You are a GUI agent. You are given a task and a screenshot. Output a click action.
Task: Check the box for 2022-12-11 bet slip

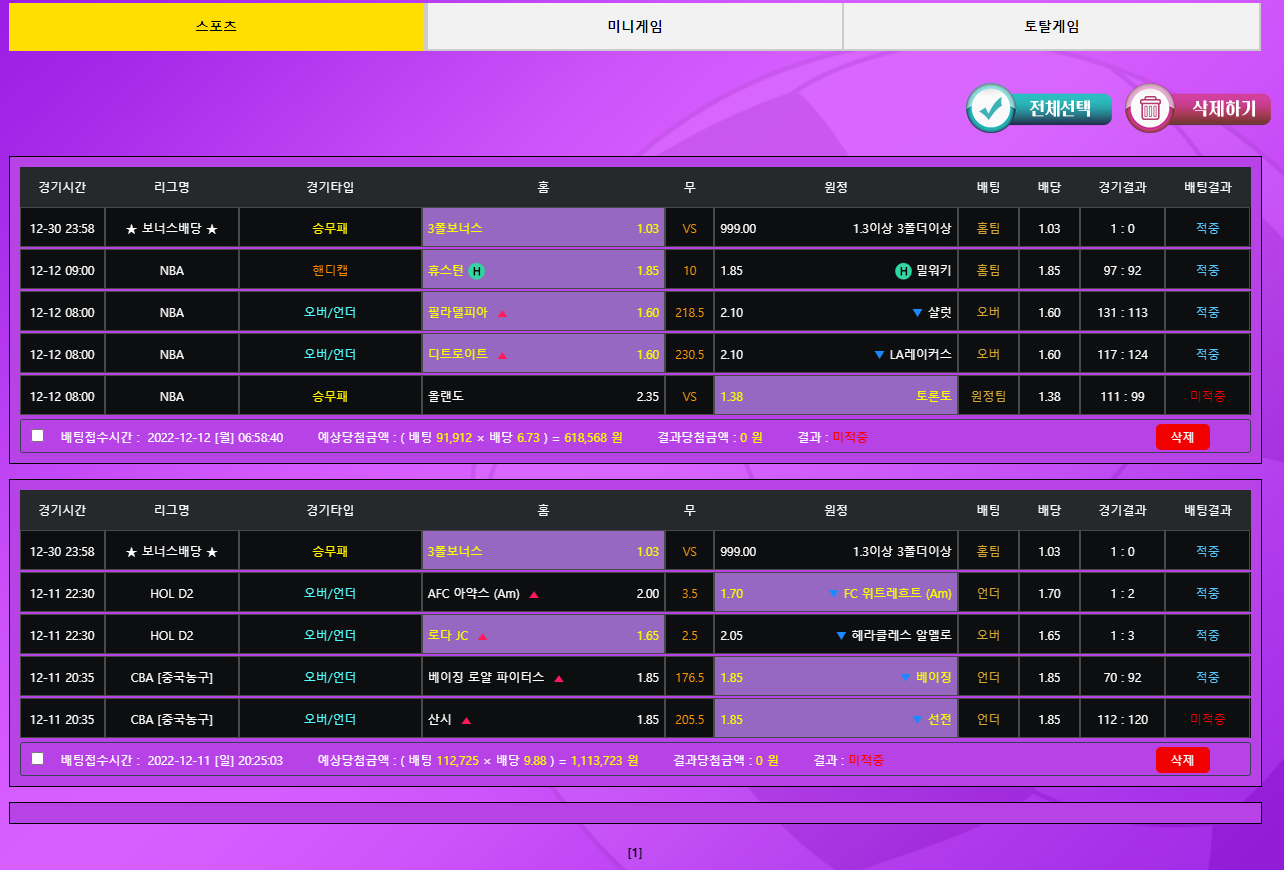point(38,759)
